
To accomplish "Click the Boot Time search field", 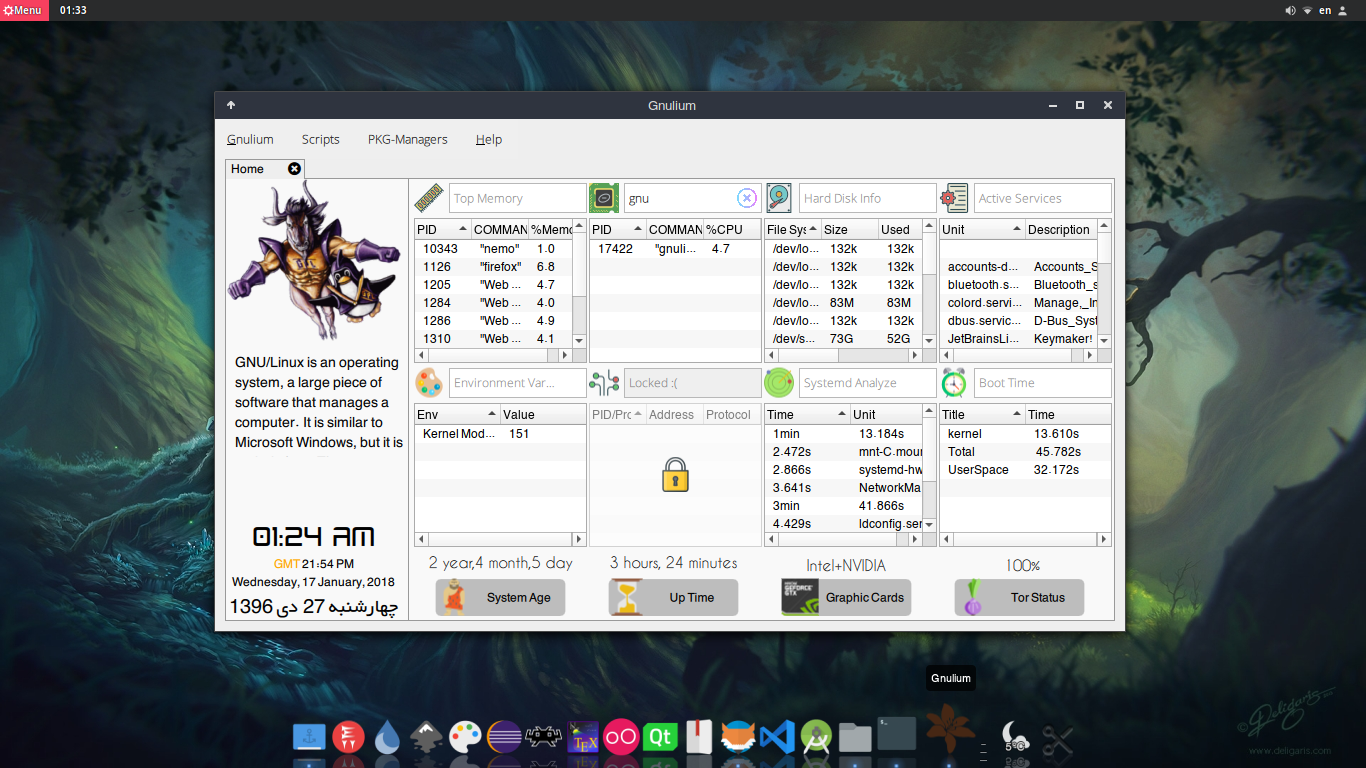I will click(1043, 383).
